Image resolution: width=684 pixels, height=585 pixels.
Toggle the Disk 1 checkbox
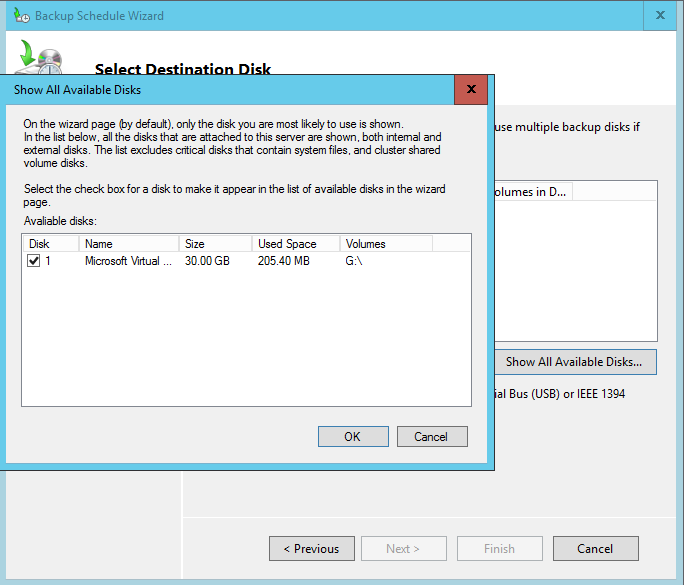click(x=34, y=261)
